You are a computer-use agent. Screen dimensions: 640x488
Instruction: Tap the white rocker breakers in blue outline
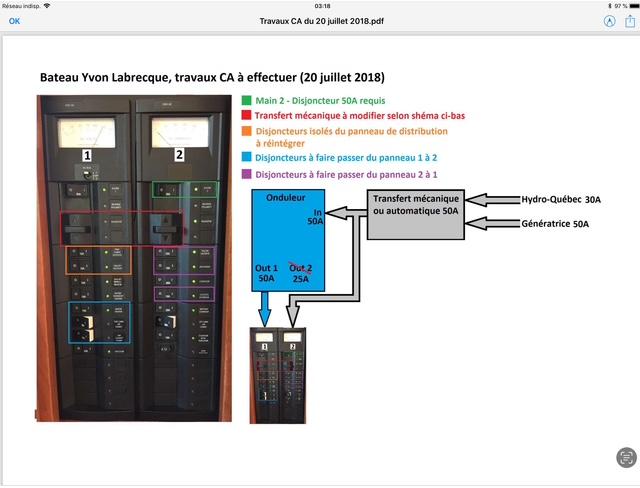[x=85, y=328]
